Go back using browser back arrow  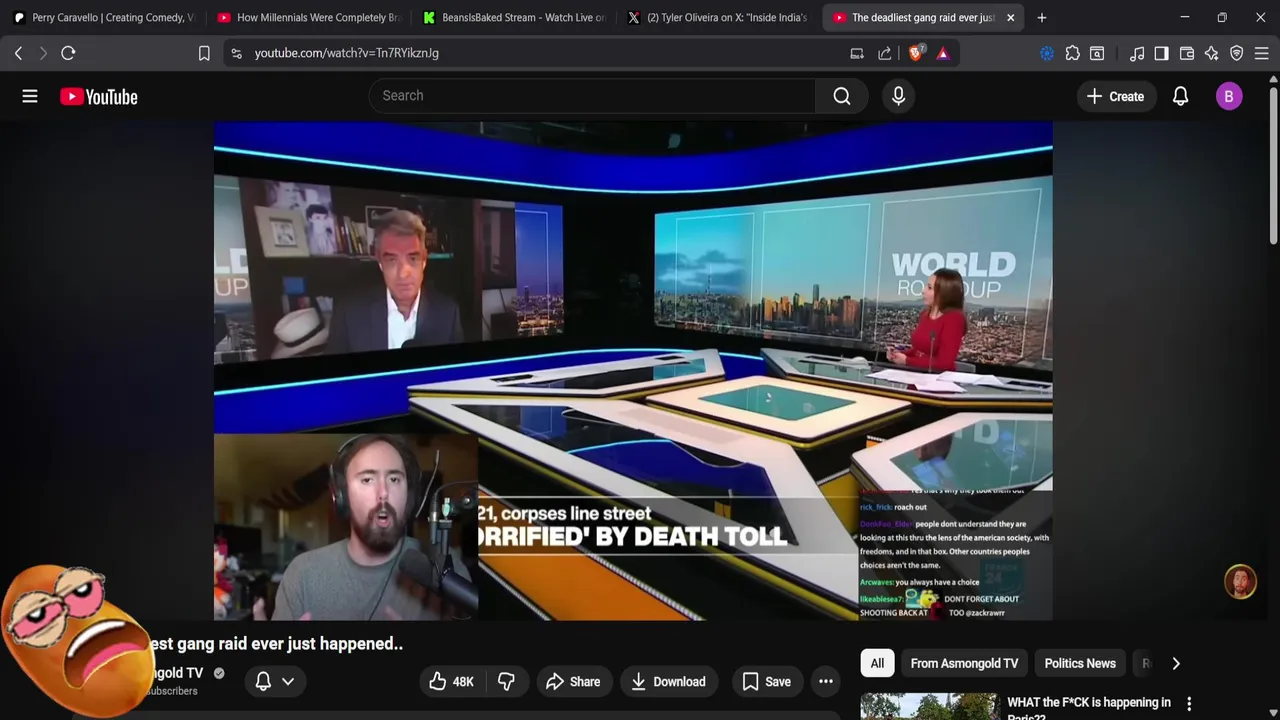pyautogui.click(x=18, y=53)
